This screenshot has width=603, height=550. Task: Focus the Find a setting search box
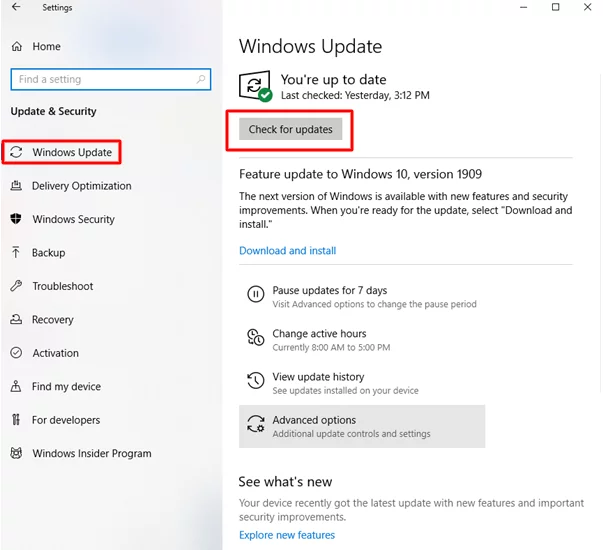(100, 79)
